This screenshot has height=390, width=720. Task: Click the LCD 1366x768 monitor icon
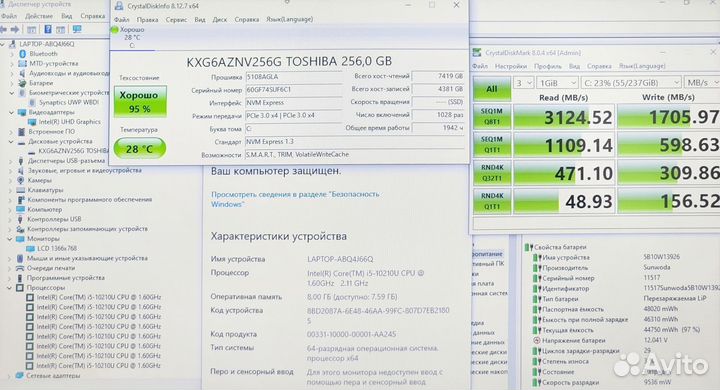30,249
